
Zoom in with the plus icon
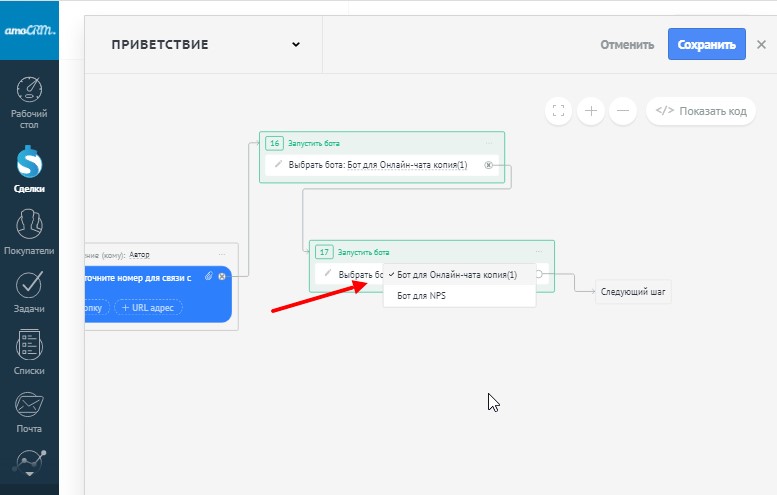(x=591, y=111)
